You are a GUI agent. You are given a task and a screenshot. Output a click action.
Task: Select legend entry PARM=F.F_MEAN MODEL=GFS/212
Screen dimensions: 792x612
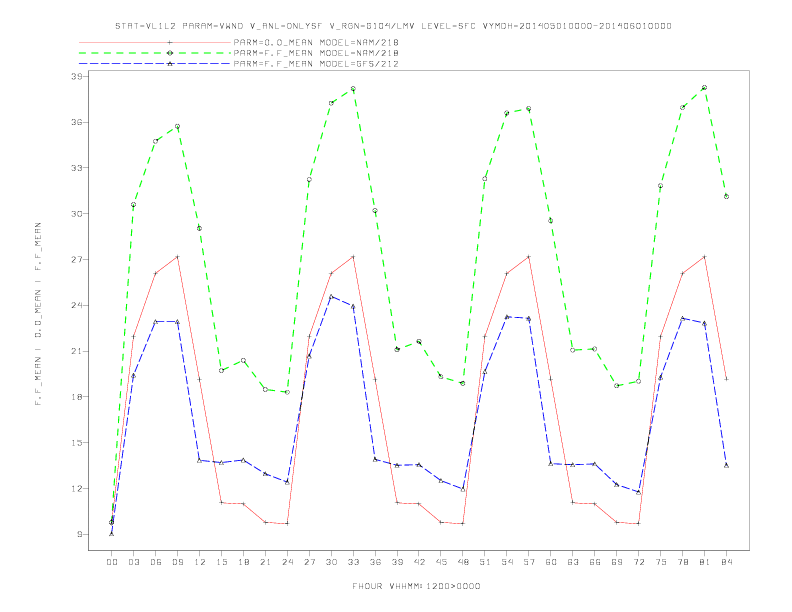click(316, 64)
